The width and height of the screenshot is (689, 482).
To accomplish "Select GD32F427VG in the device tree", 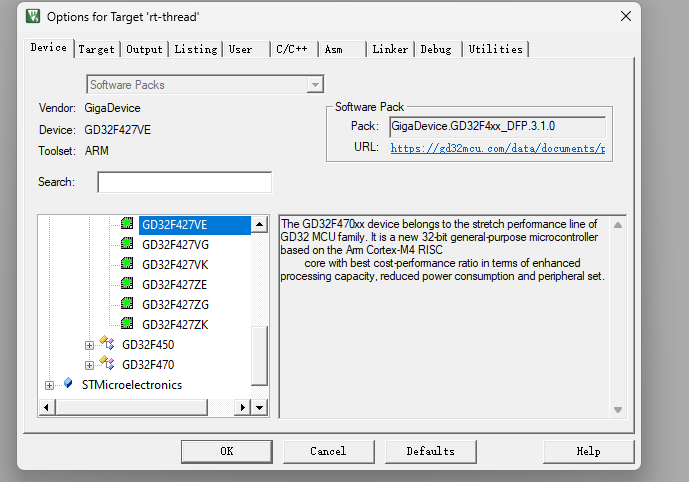I will 175,245.
